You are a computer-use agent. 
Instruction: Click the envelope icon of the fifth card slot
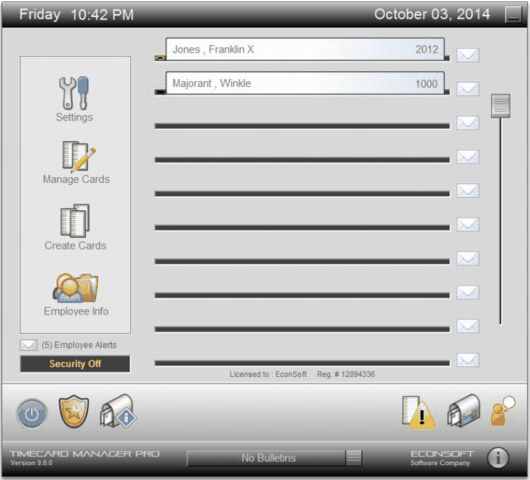pos(468,190)
